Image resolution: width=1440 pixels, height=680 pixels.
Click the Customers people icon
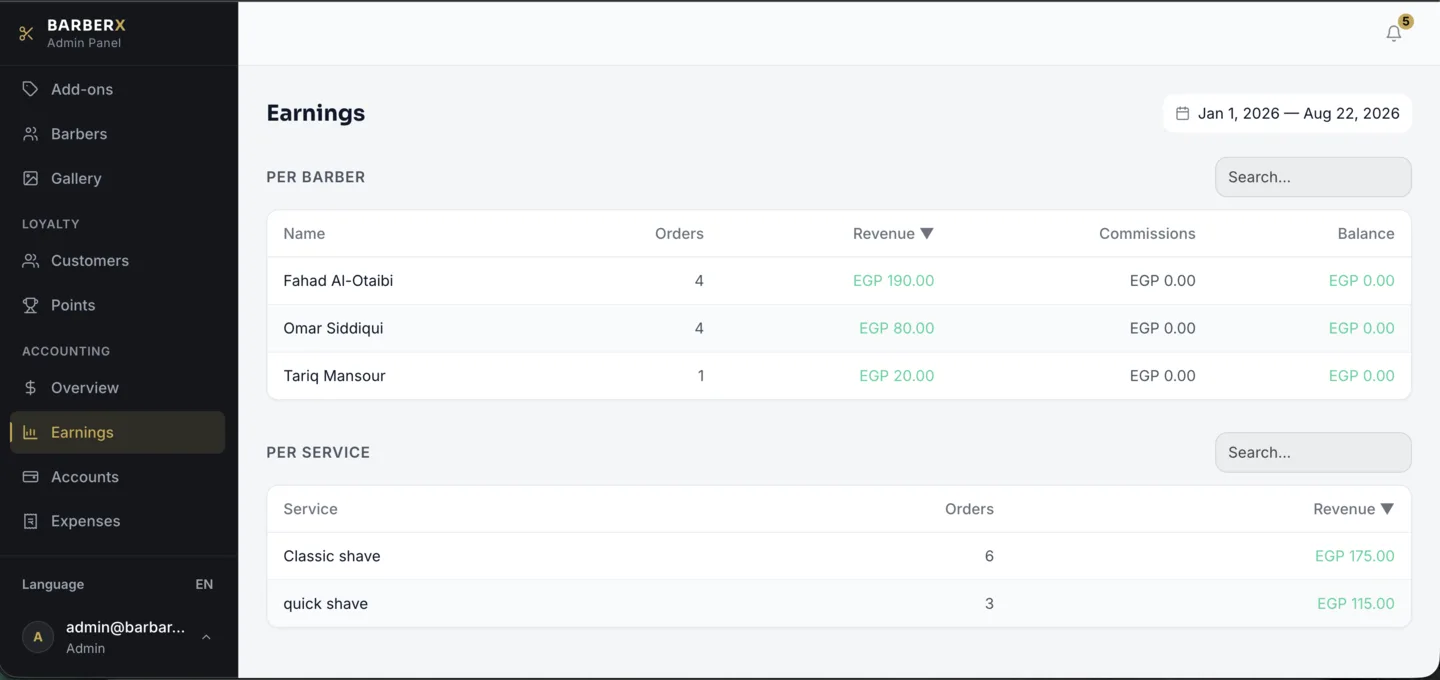(x=30, y=261)
